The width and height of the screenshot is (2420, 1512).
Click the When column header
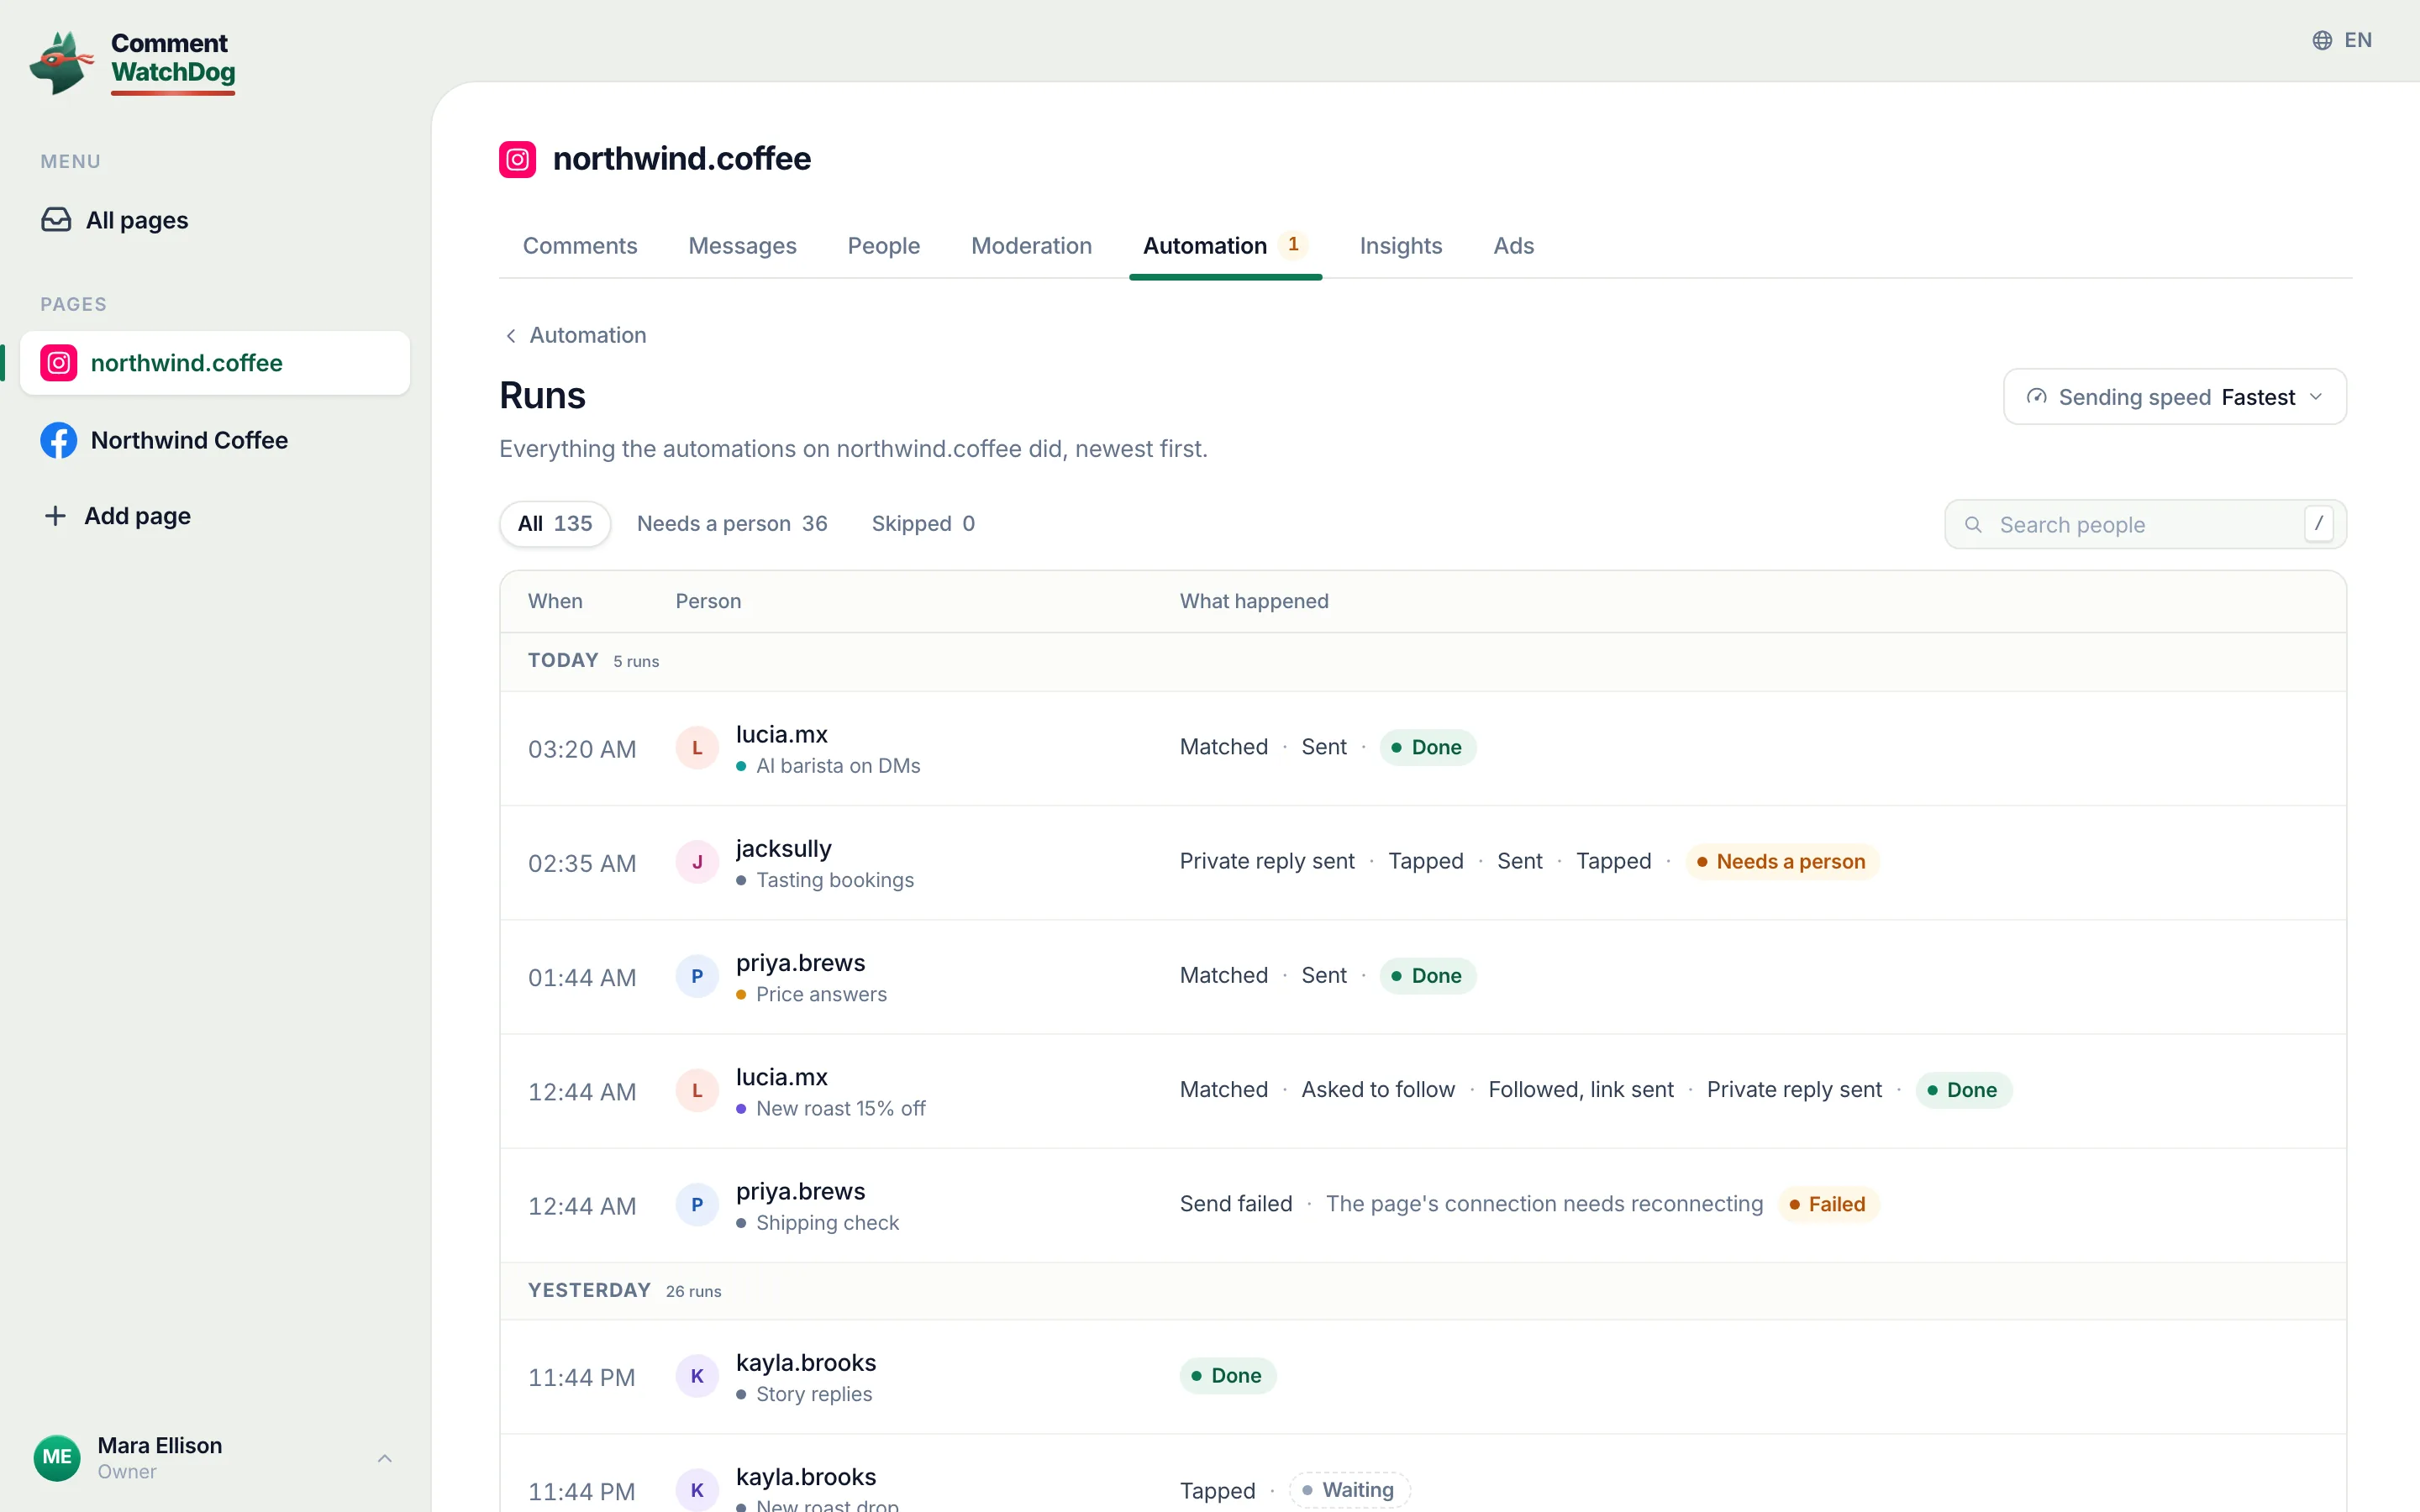(555, 601)
